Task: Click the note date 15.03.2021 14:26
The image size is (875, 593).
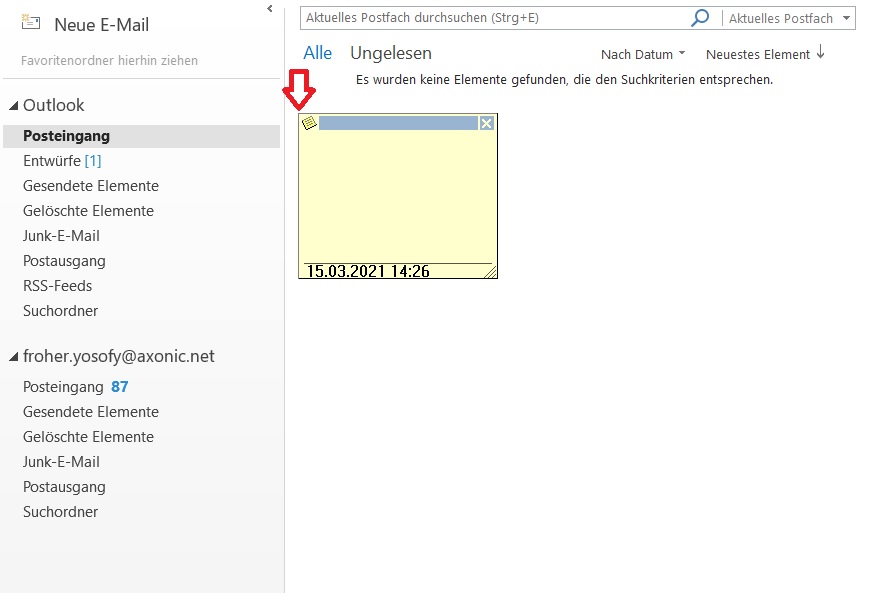Action: pyautogui.click(x=368, y=271)
